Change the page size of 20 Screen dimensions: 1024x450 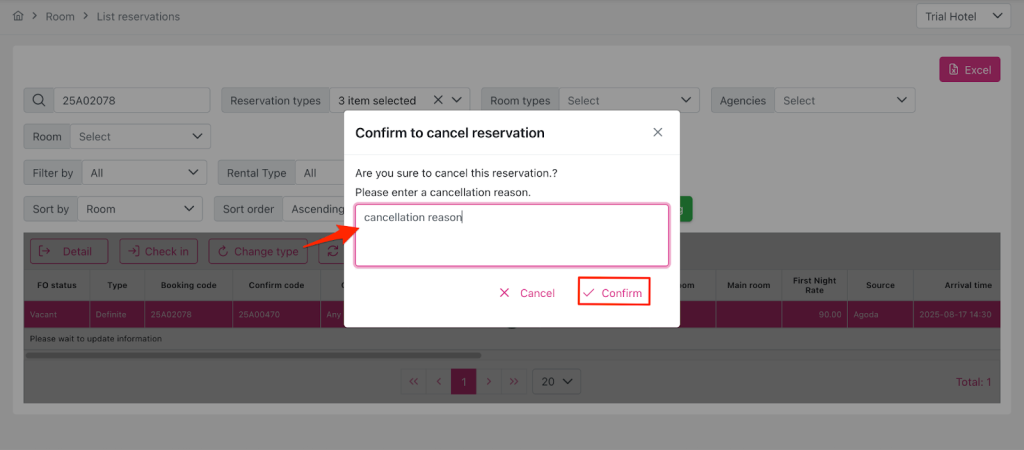point(556,381)
